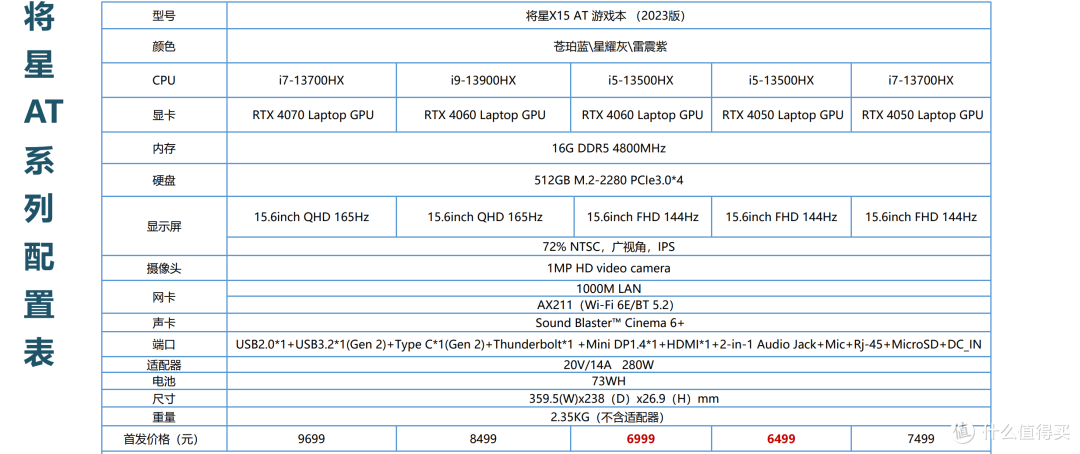This screenshot has height=454, width=1080.
Task: Click the 硬盘 row label
Action: (164, 180)
